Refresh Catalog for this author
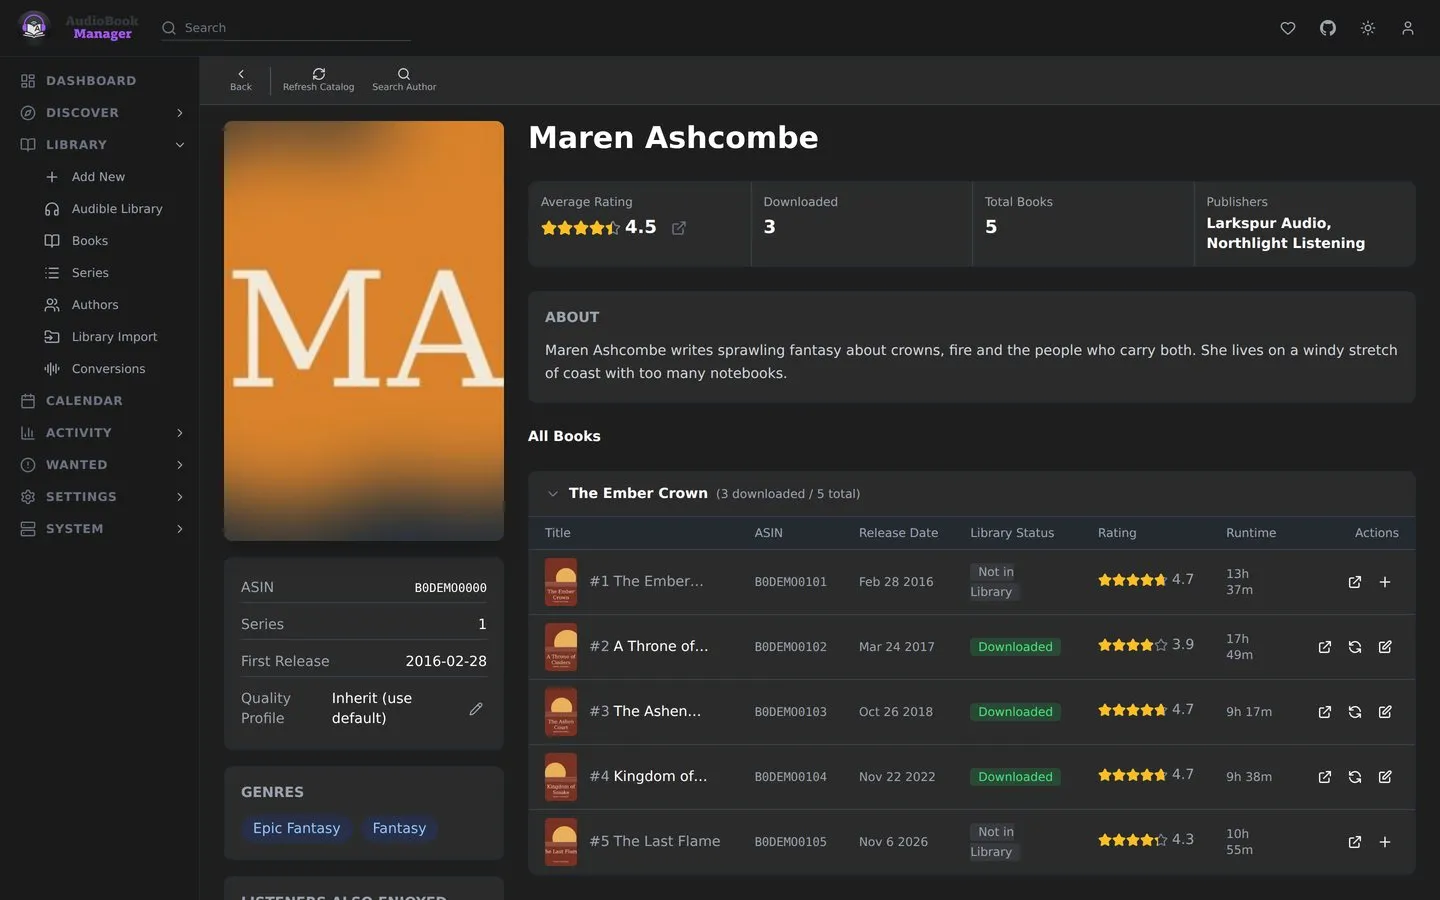This screenshot has width=1440, height=900. click(x=318, y=80)
